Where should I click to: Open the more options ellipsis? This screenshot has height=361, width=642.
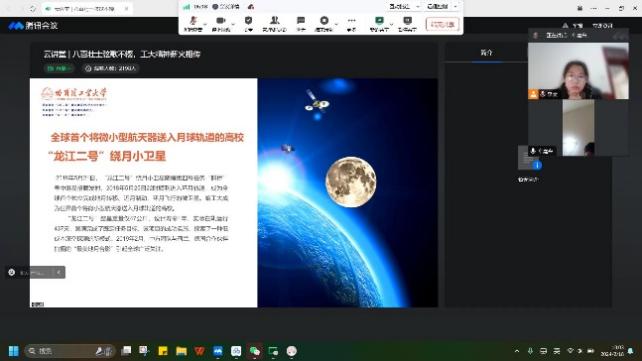tap(351, 24)
